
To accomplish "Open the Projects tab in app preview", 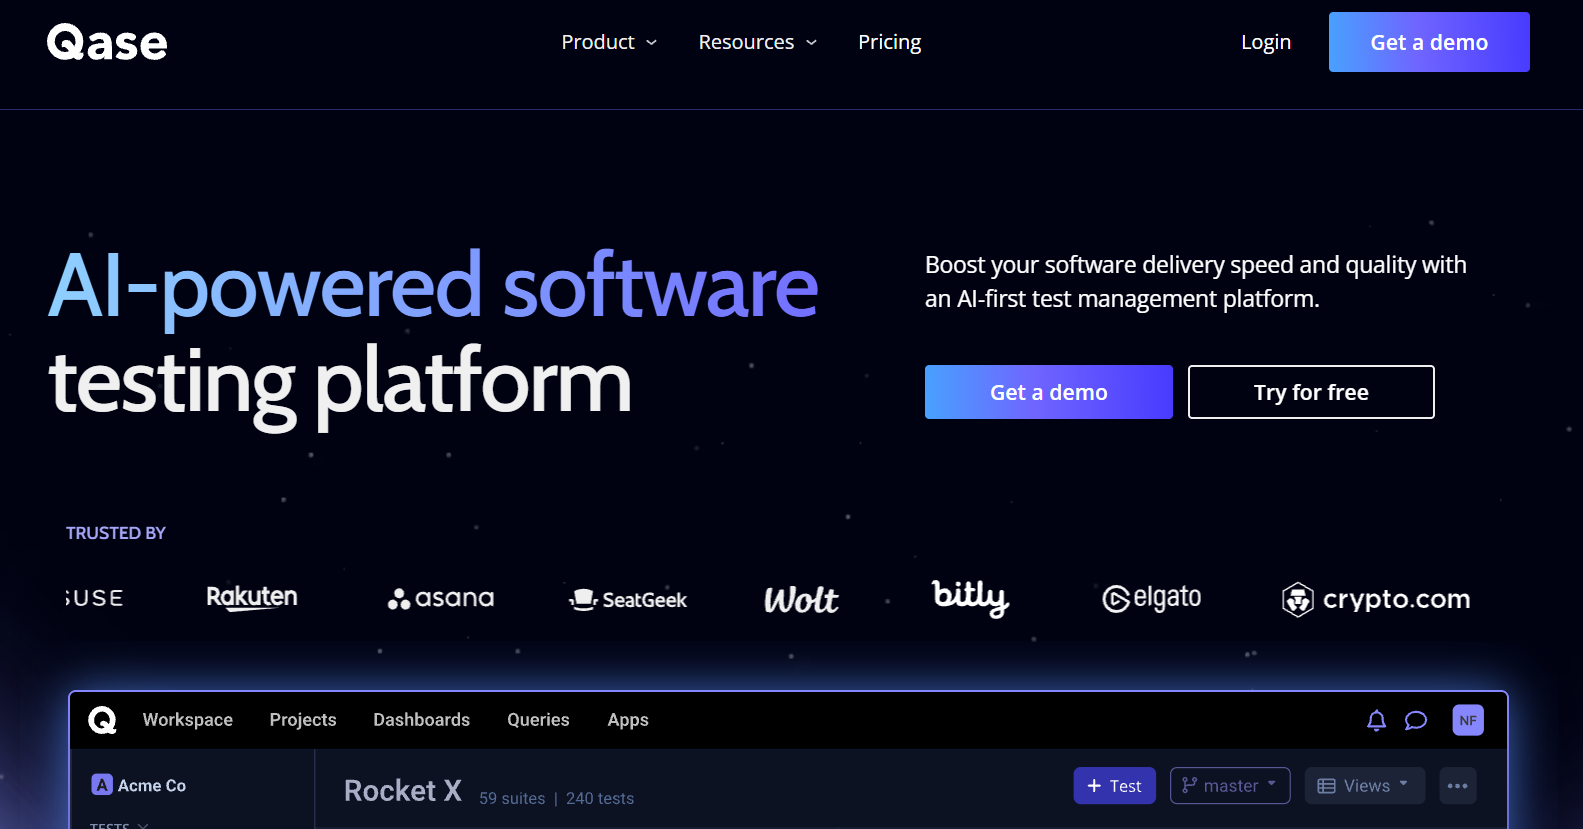I will click(x=303, y=720).
